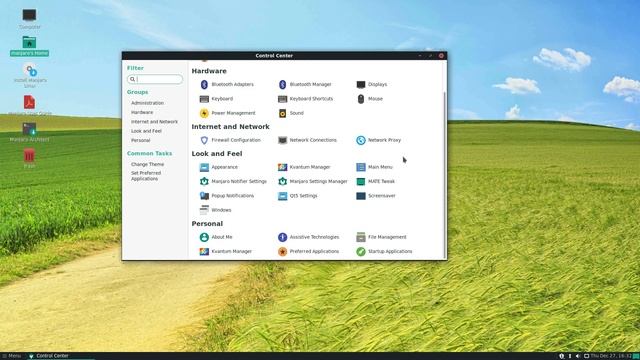Open Mouse preferences

[x=370, y=99]
